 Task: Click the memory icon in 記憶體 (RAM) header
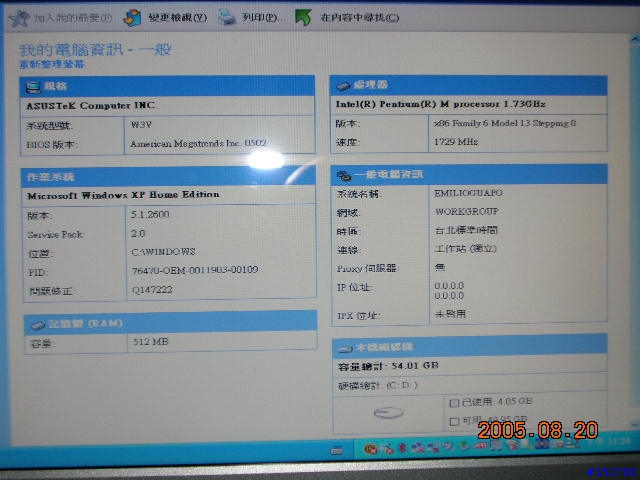[x=37, y=325]
